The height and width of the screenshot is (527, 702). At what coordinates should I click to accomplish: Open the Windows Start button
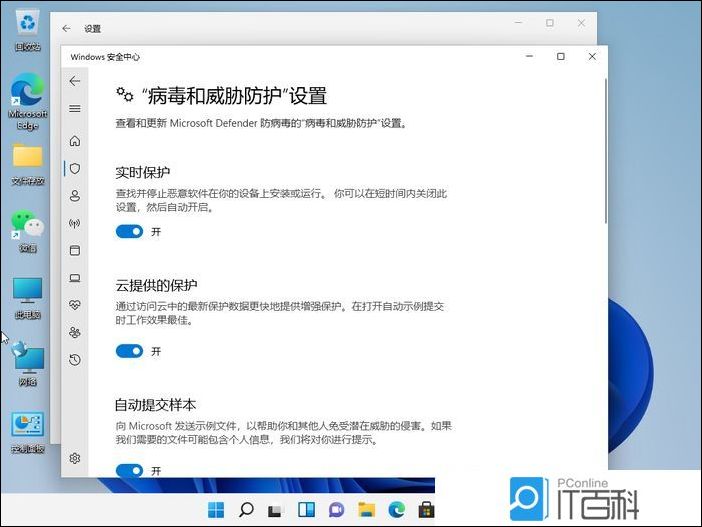[216, 510]
